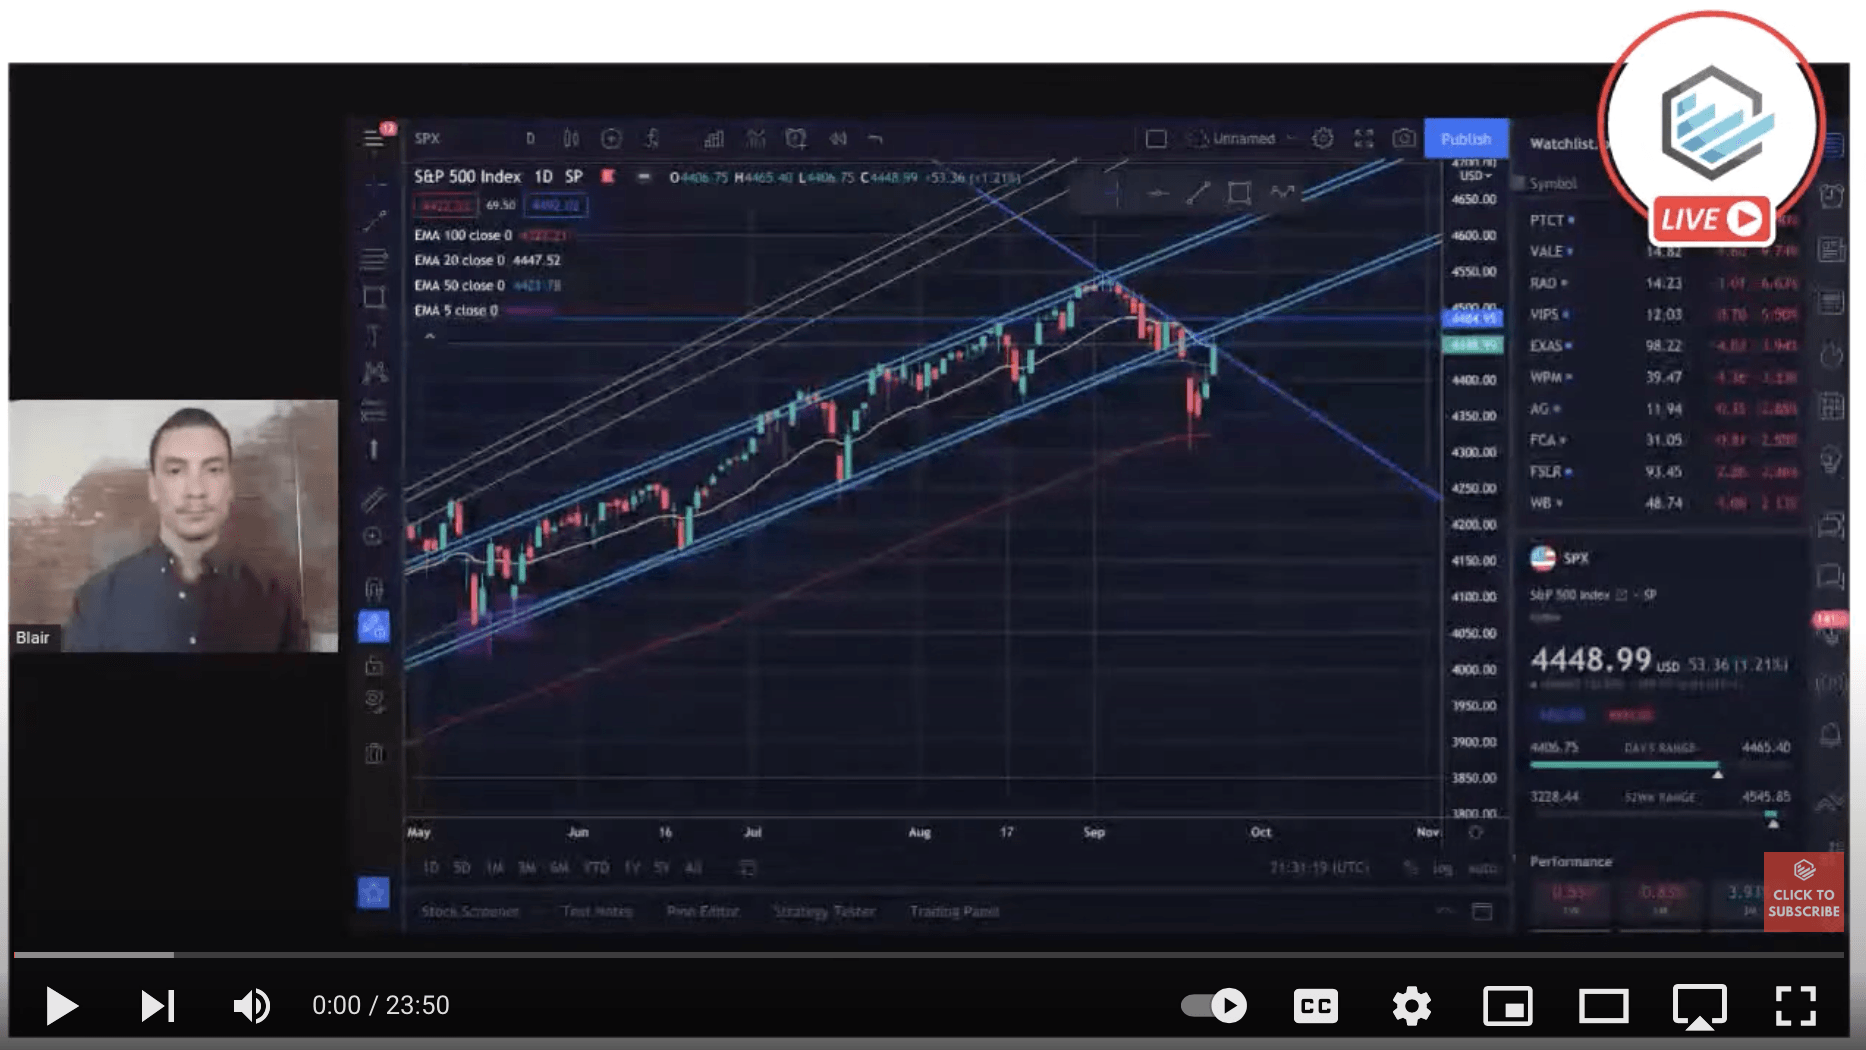This screenshot has width=1866, height=1050.
Task: Toggle the log scale on the chart
Action: click(1441, 868)
